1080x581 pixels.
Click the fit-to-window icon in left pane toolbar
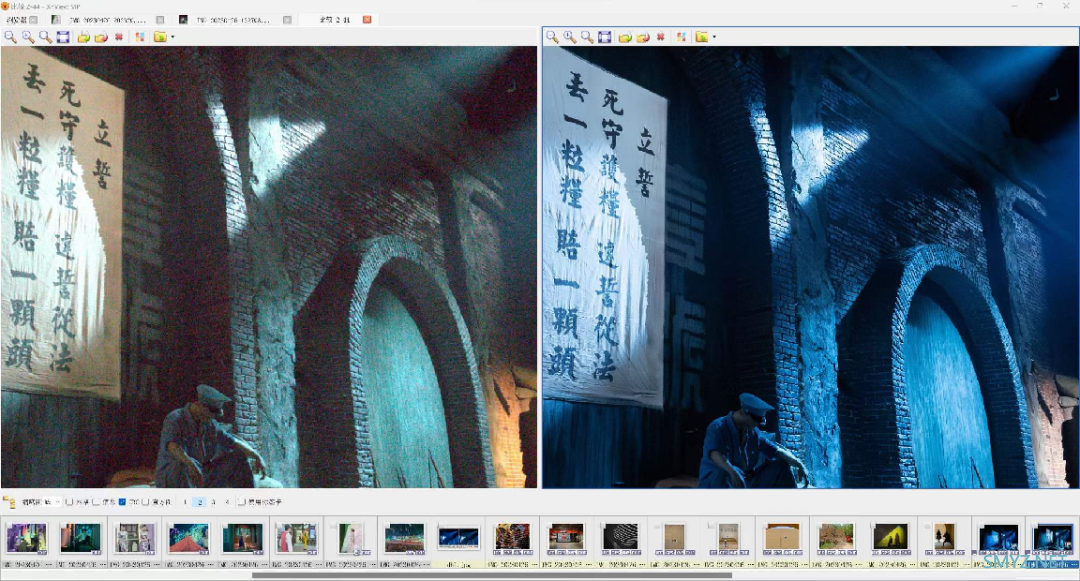pyautogui.click(x=63, y=37)
